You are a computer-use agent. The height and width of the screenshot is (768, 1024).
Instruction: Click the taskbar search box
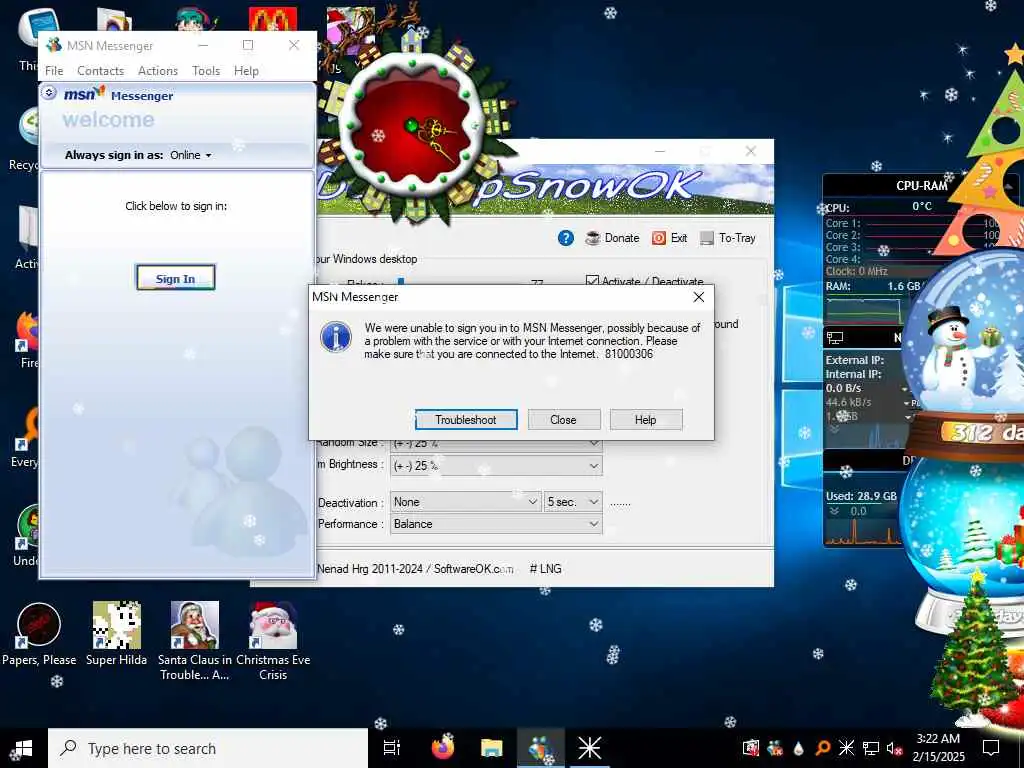point(208,748)
